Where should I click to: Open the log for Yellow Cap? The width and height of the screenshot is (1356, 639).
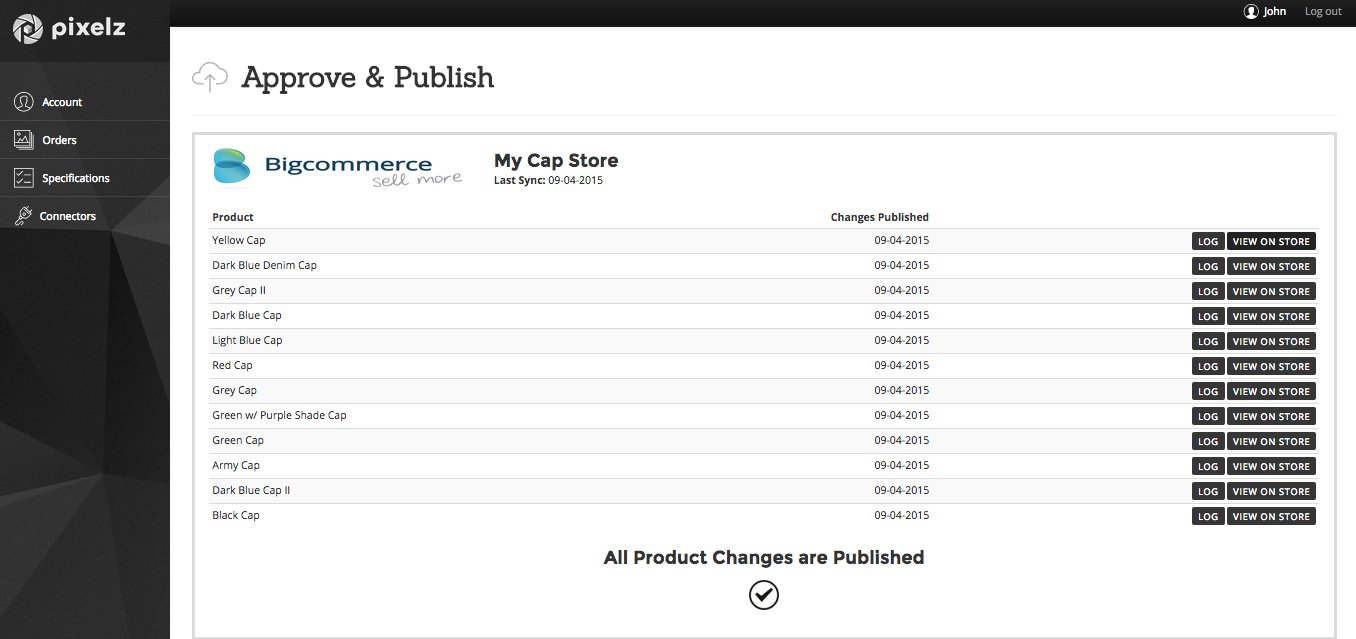pos(1208,241)
